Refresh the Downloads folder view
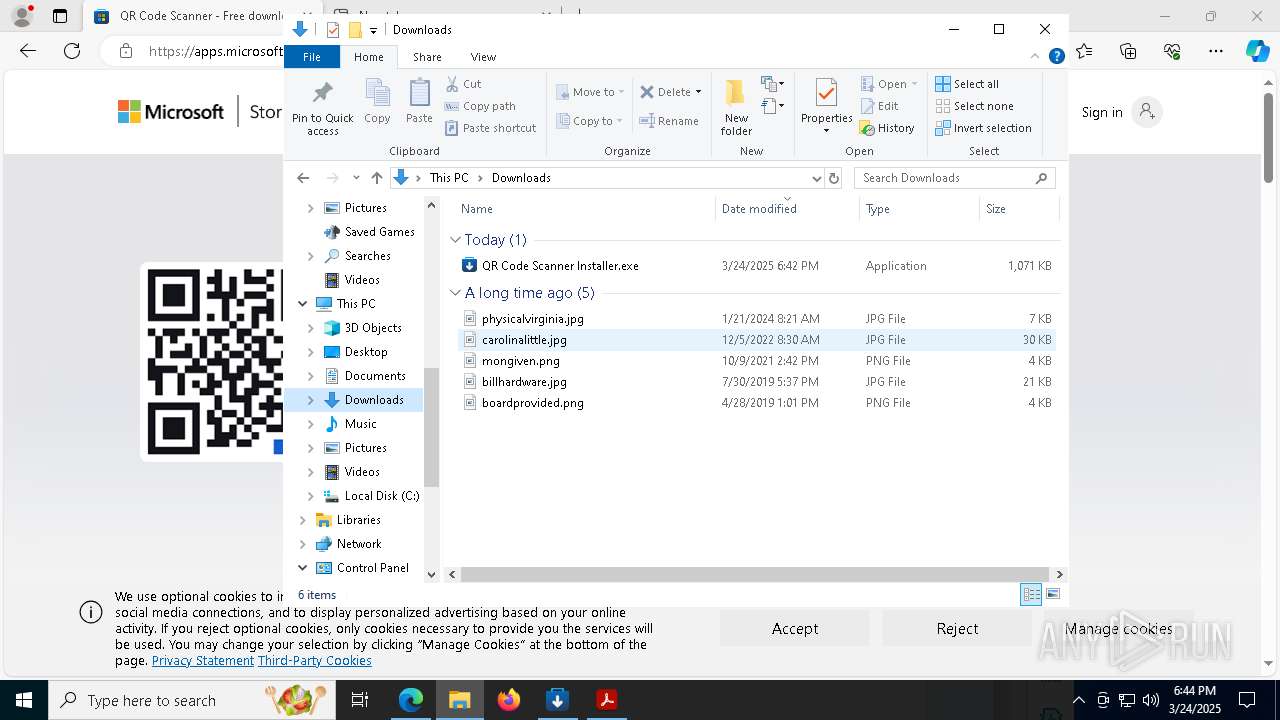This screenshot has width=1280, height=720. point(834,178)
